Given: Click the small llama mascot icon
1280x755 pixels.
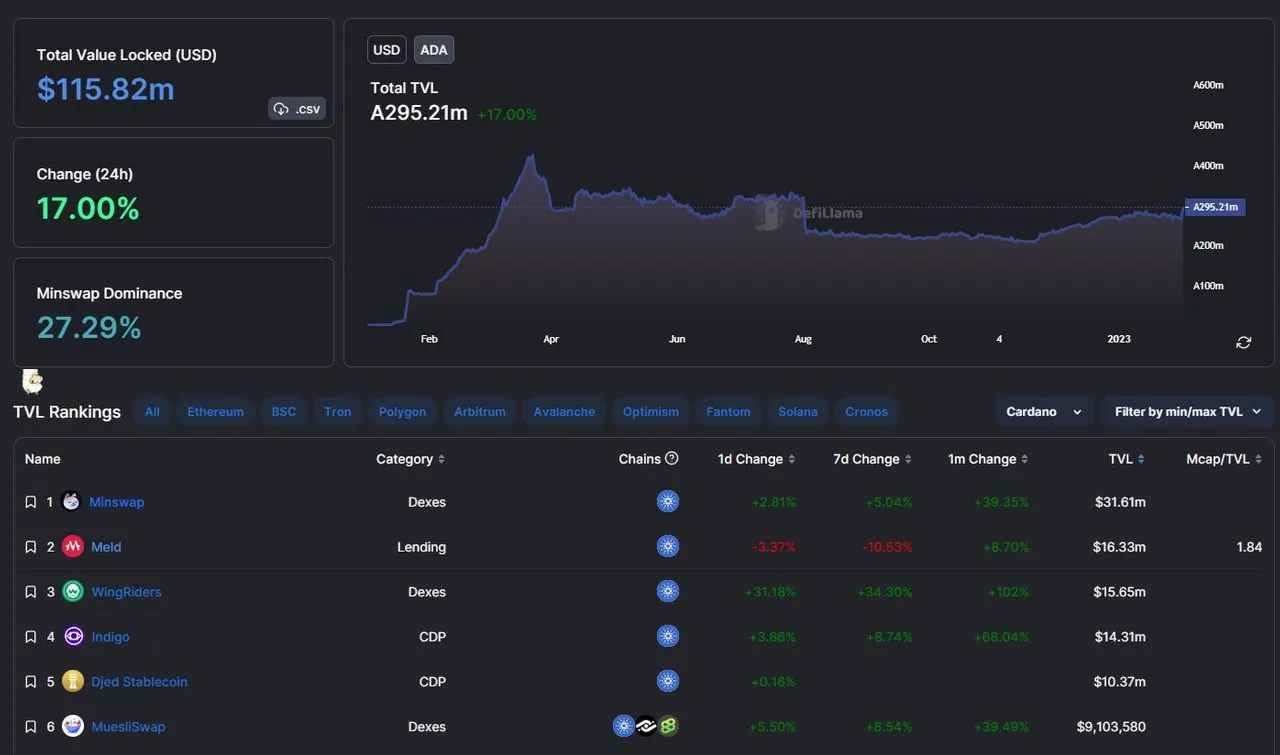Looking at the screenshot, I should (x=33, y=381).
